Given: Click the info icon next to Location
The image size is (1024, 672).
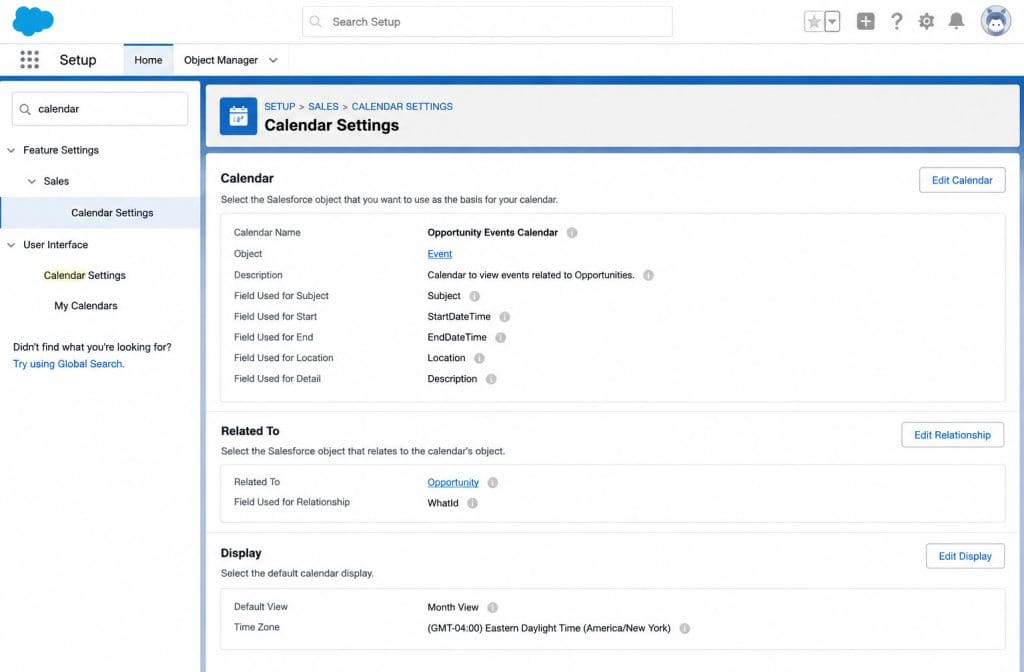Looking at the screenshot, I should [479, 358].
